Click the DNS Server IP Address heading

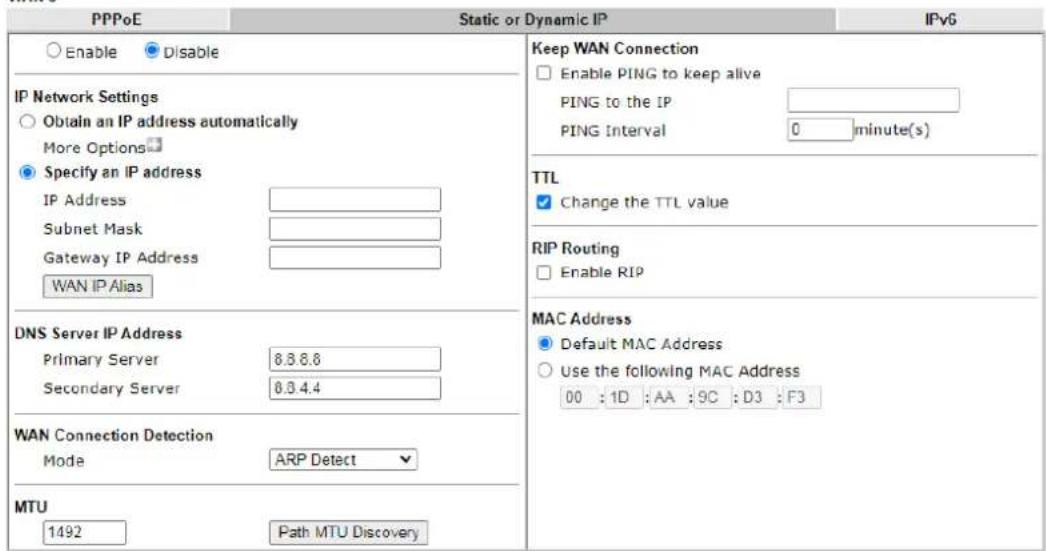point(98,333)
